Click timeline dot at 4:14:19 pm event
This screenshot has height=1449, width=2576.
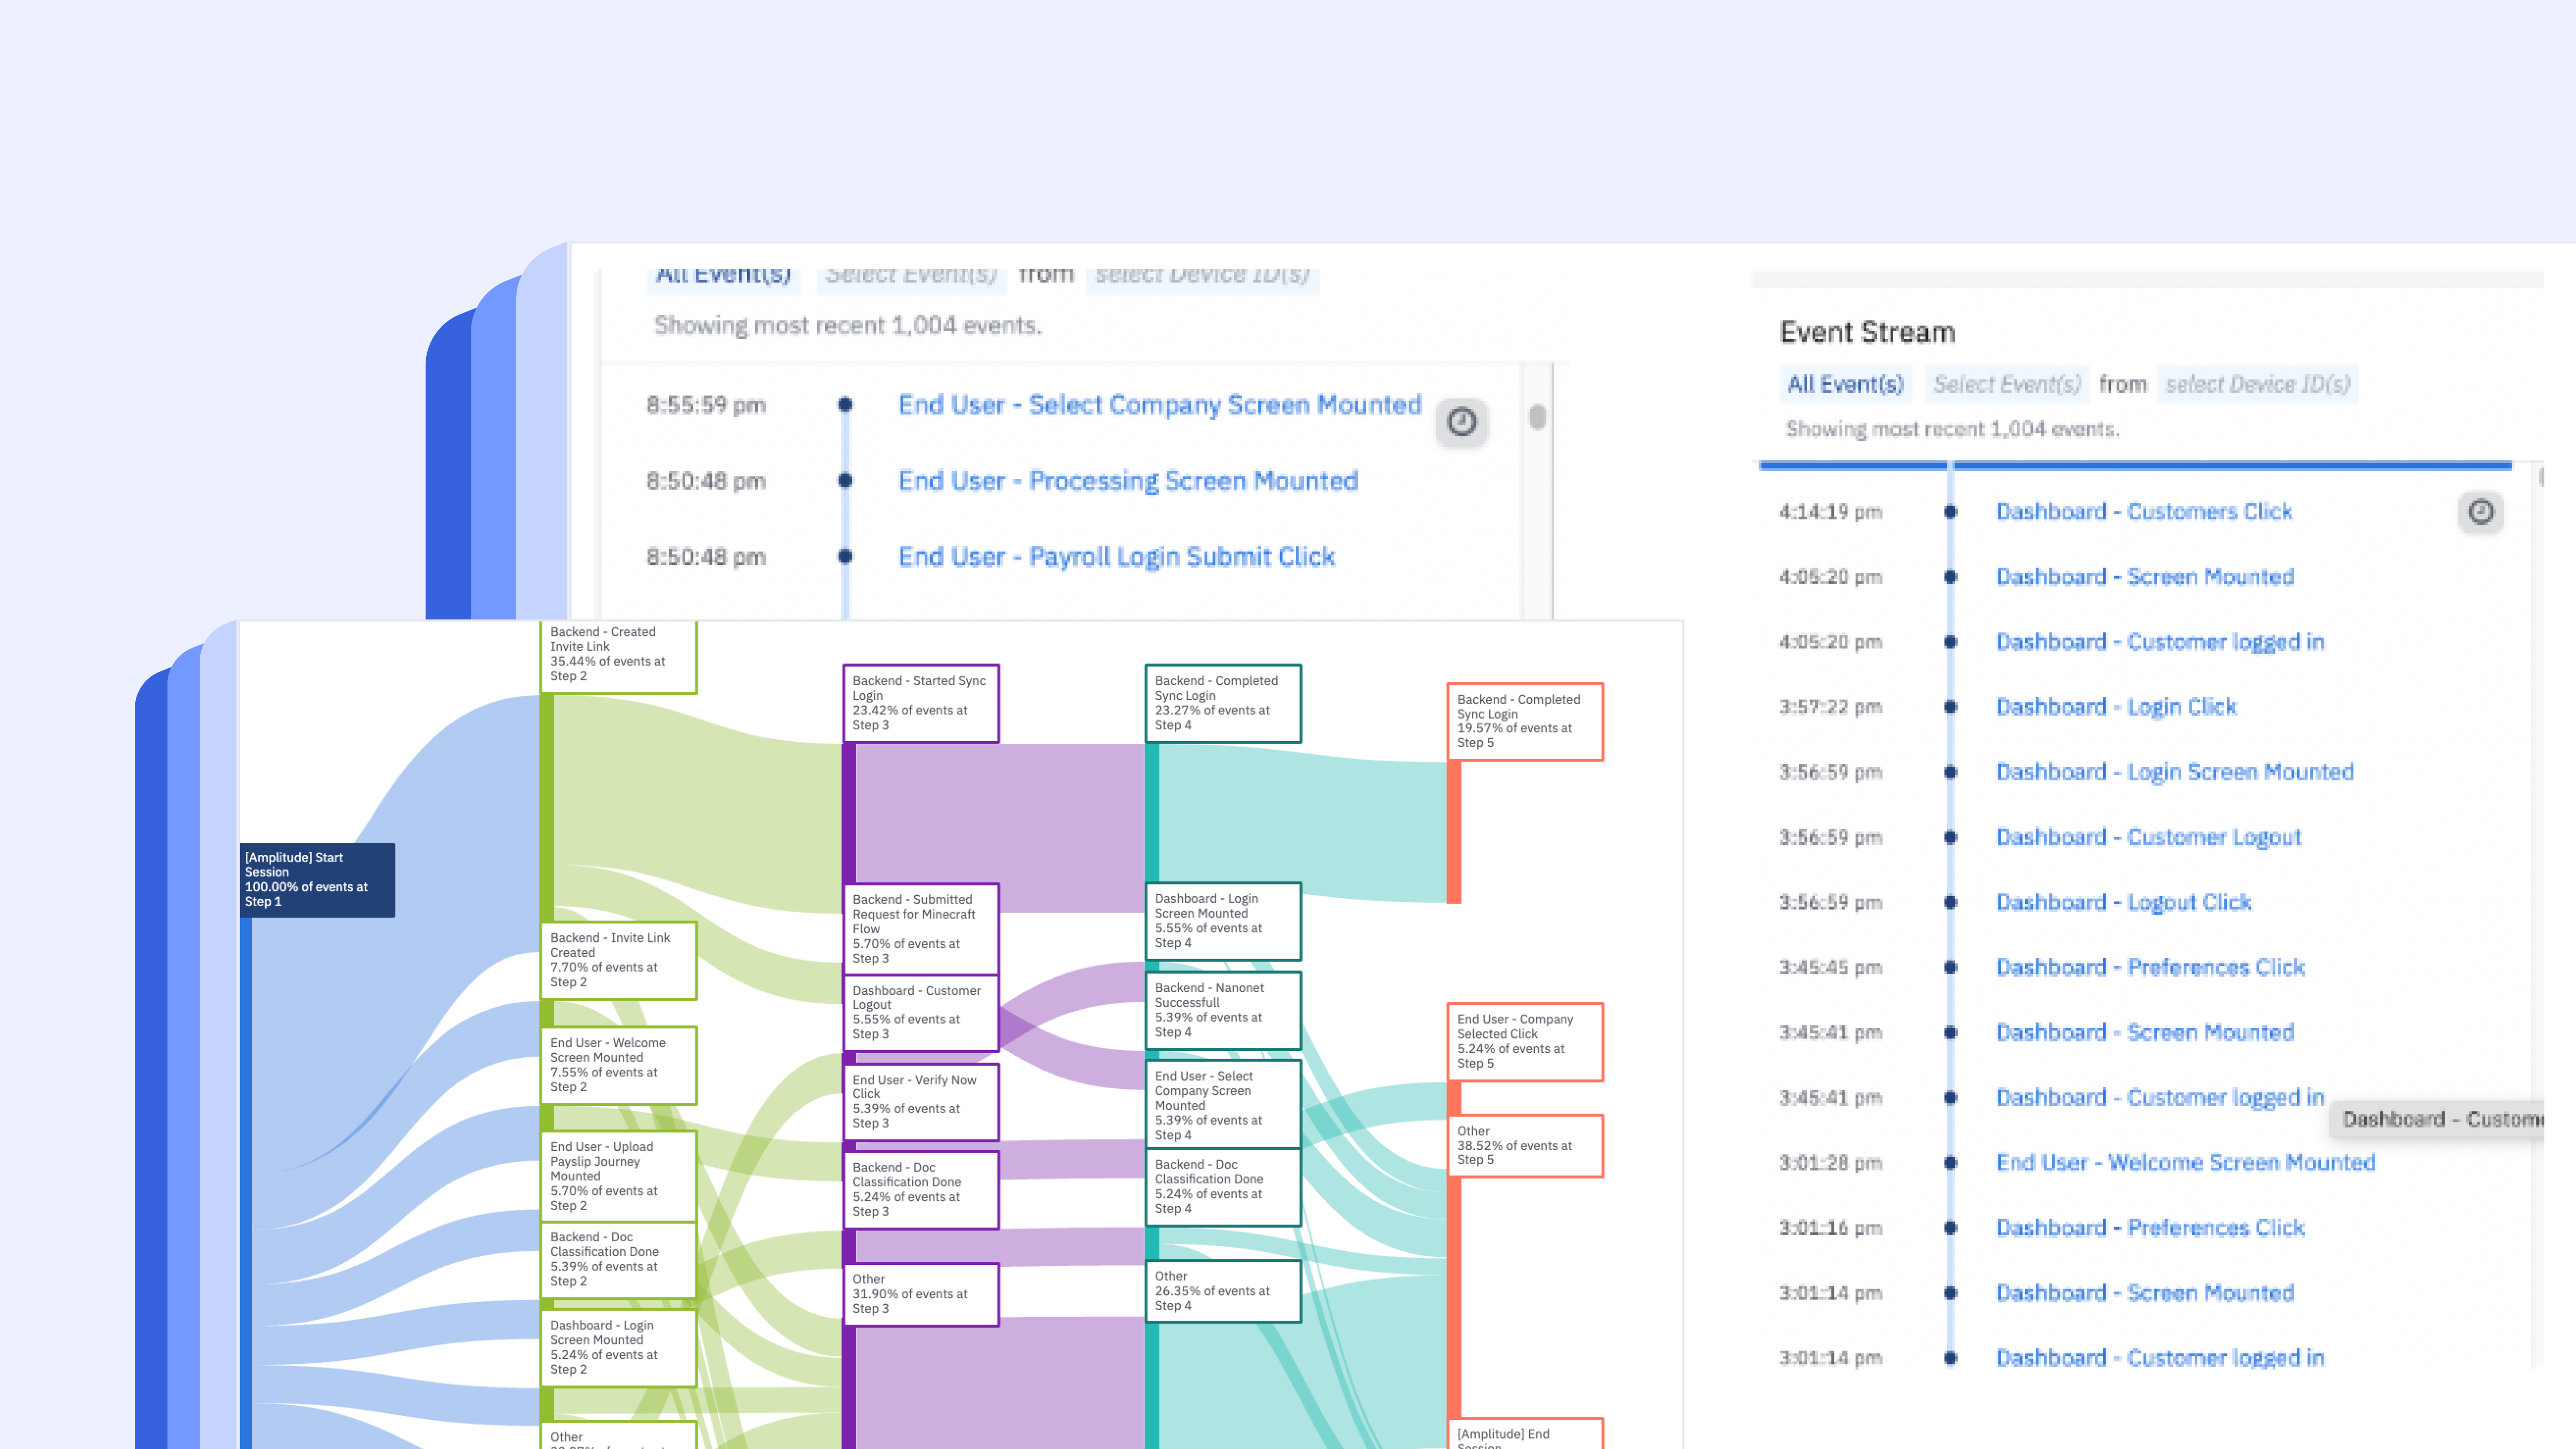point(1950,512)
